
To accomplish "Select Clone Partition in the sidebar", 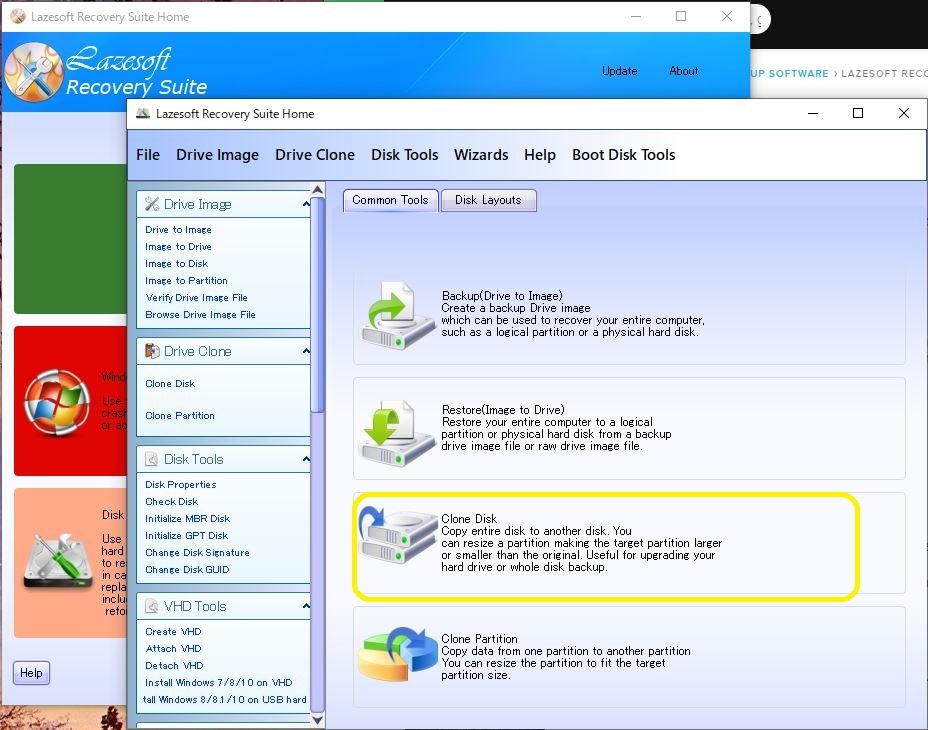I will (x=180, y=416).
